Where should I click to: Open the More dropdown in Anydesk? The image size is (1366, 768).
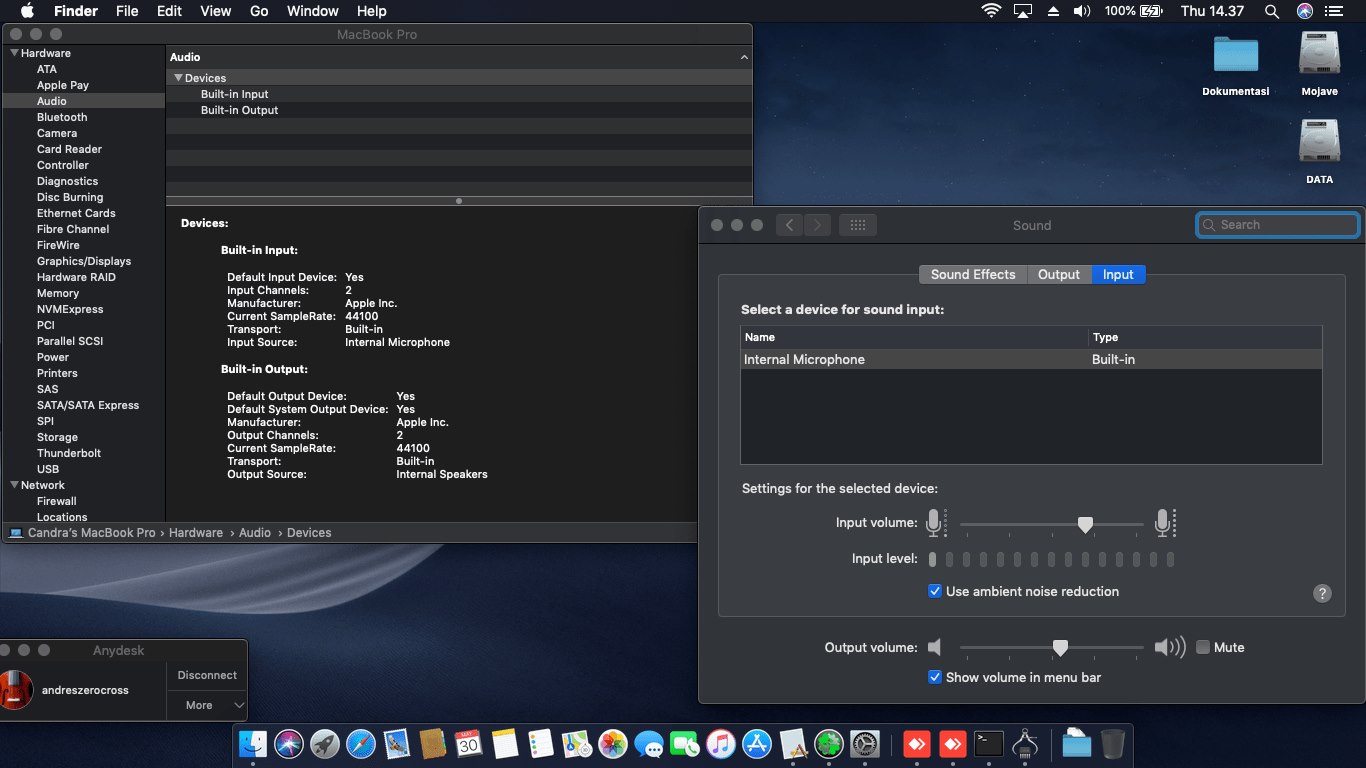(x=207, y=705)
